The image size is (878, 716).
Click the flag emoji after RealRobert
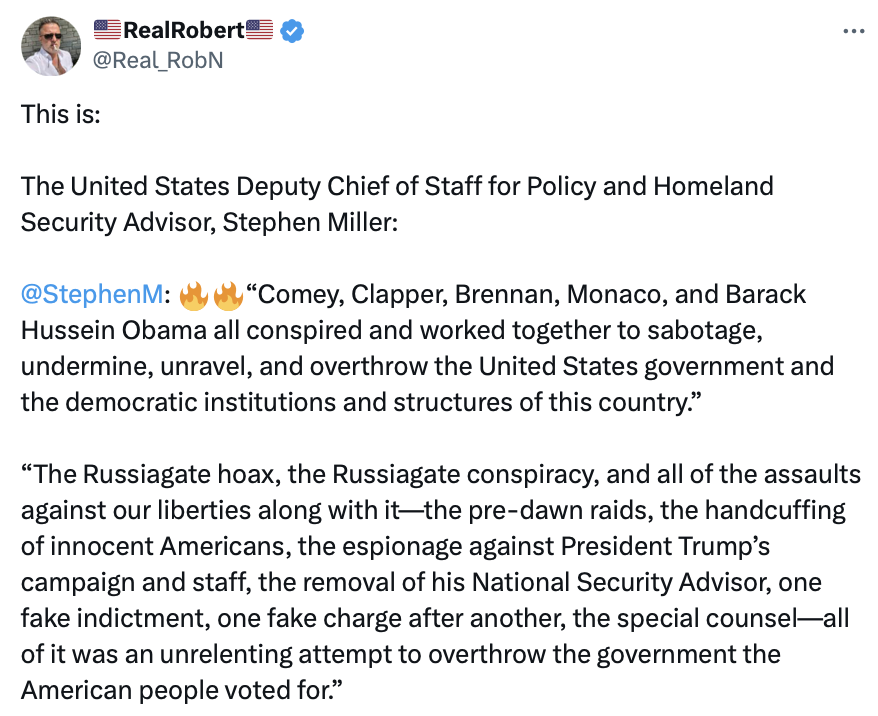pyautogui.click(x=259, y=32)
